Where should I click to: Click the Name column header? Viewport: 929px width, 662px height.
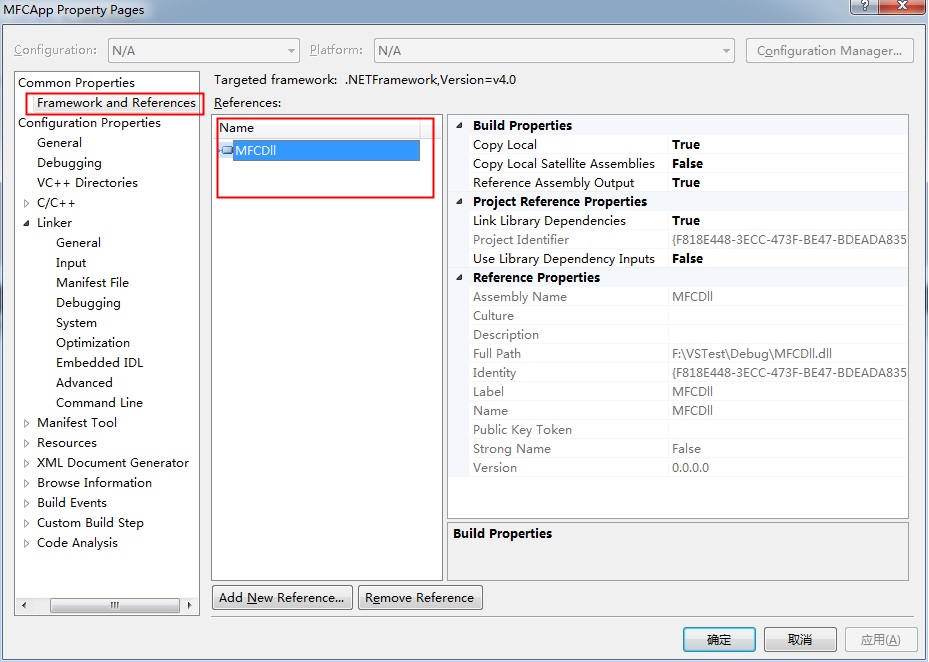pos(319,128)
